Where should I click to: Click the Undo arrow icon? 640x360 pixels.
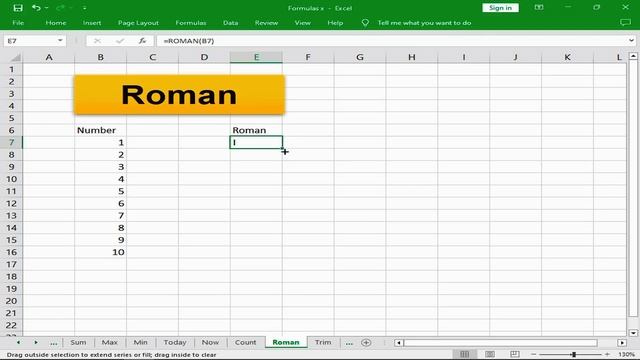coord(36,8)
